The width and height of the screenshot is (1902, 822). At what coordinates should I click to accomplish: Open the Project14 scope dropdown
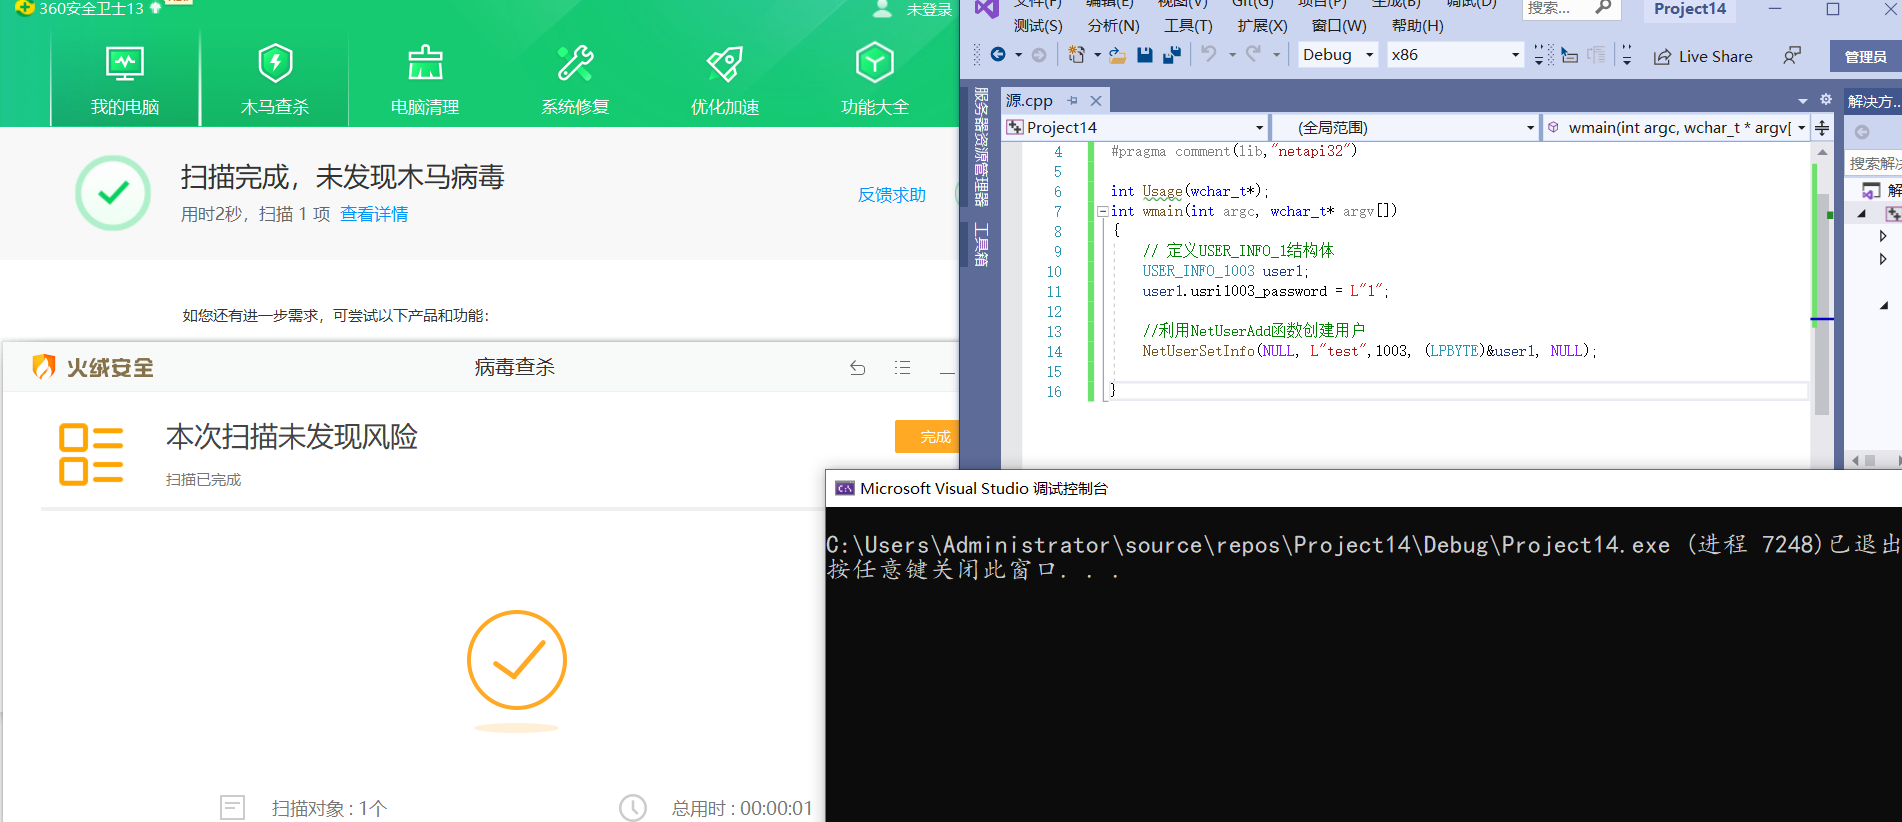[1136, 128]
